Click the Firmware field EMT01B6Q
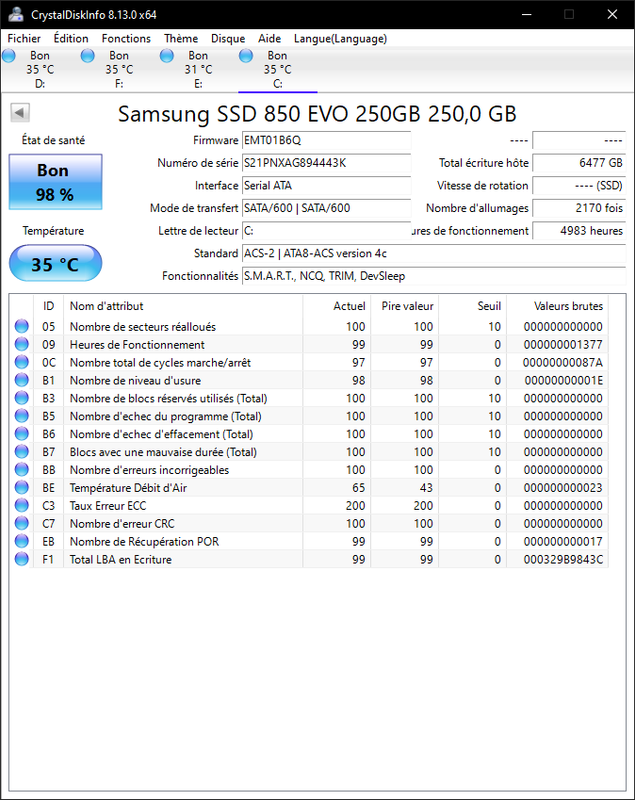 [x=326, y=140]
